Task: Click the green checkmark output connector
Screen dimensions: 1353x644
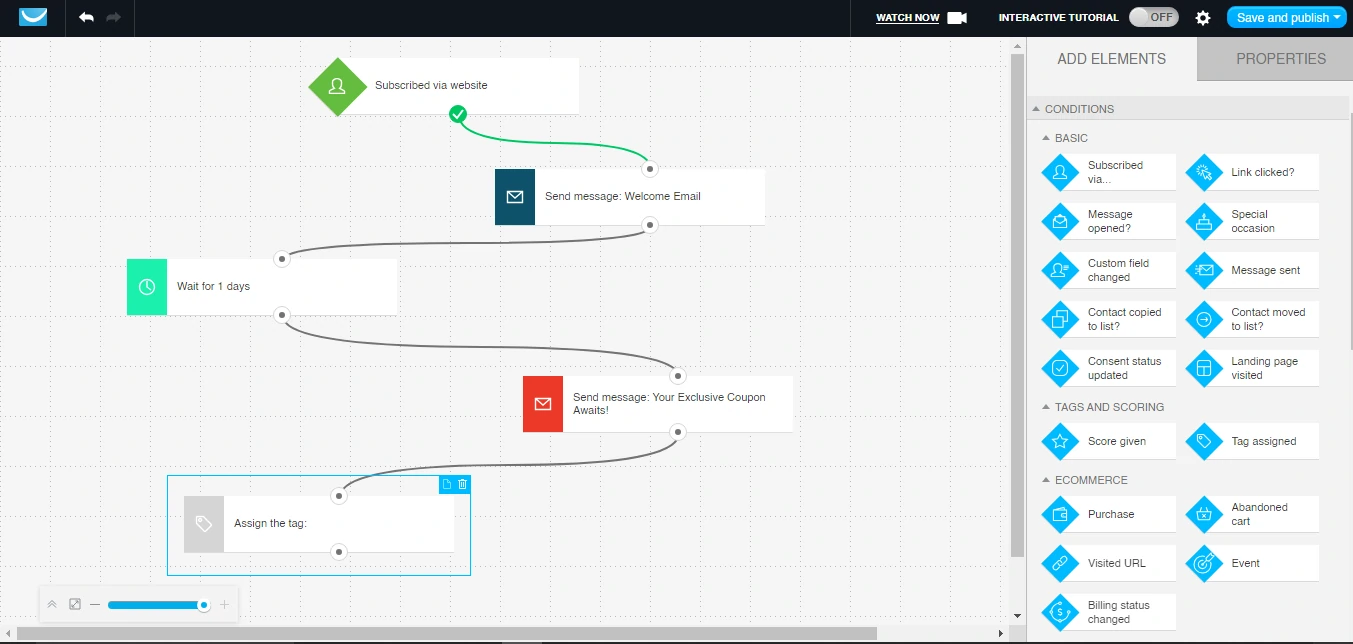Action: point(458,114)
